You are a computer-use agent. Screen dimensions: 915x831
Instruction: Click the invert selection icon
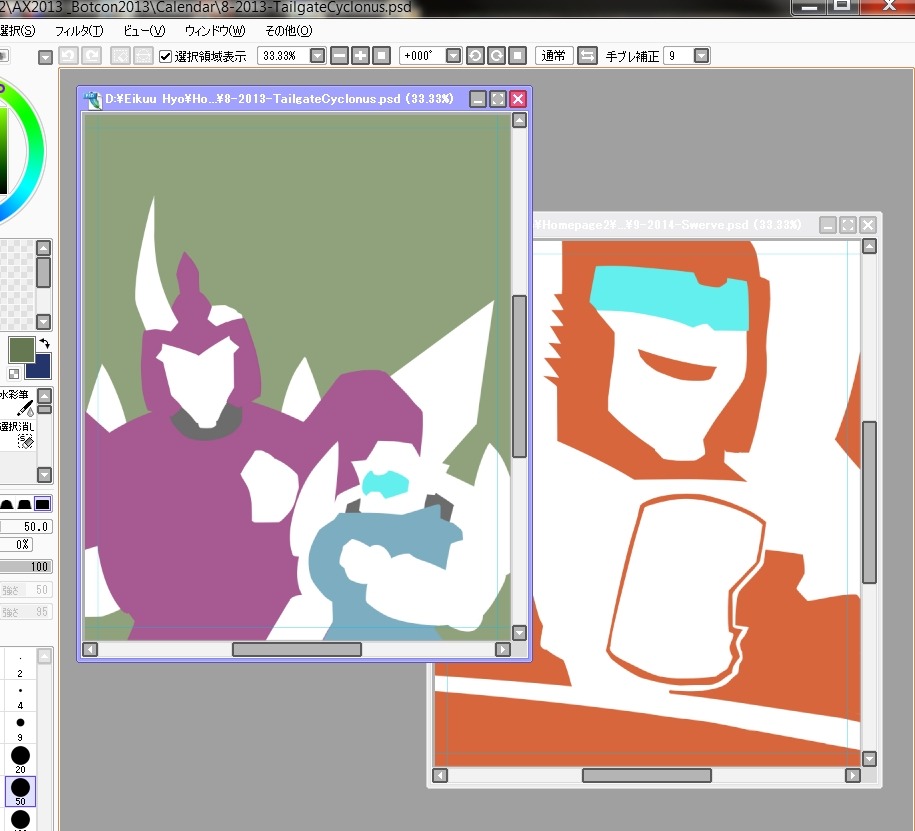tap(143, 56)
